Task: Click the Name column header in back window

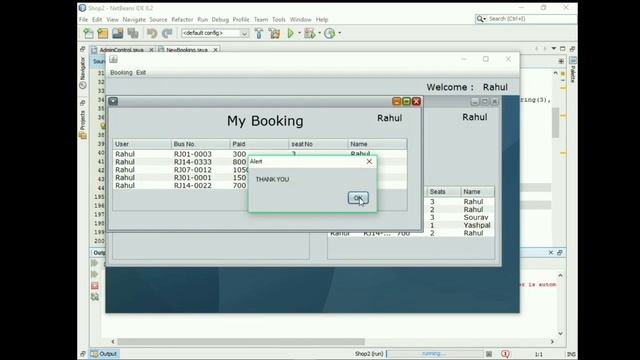Action: click(478, 191)
